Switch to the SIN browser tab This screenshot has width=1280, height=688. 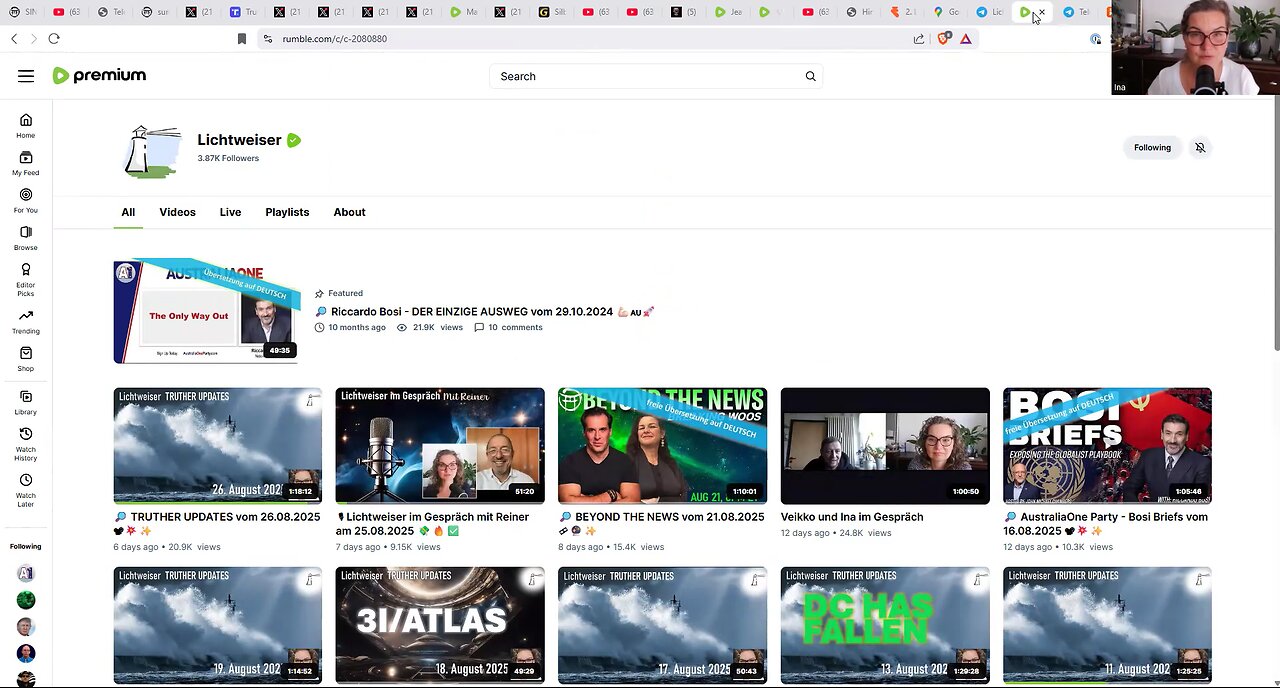click(24, 12)
